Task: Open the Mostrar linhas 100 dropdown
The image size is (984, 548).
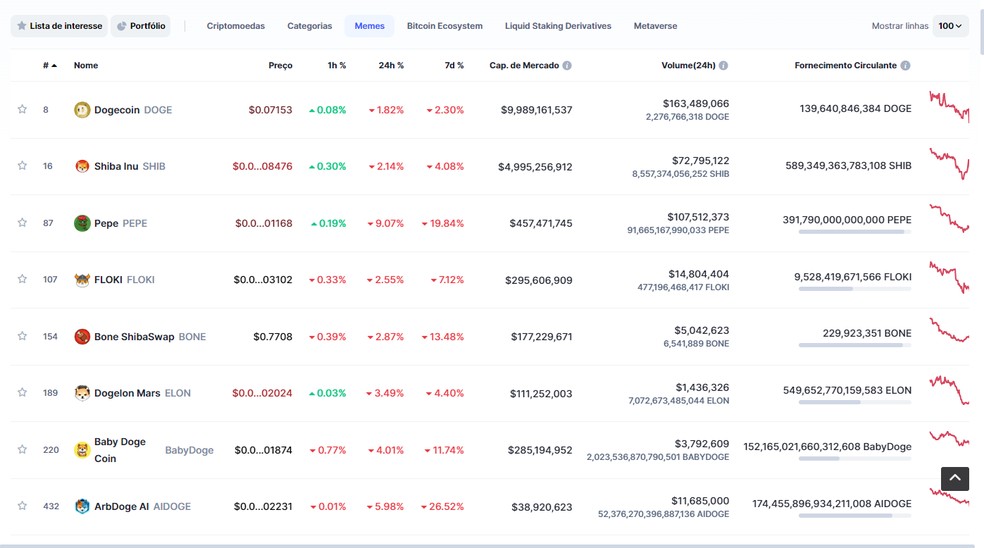Action: 950,26
